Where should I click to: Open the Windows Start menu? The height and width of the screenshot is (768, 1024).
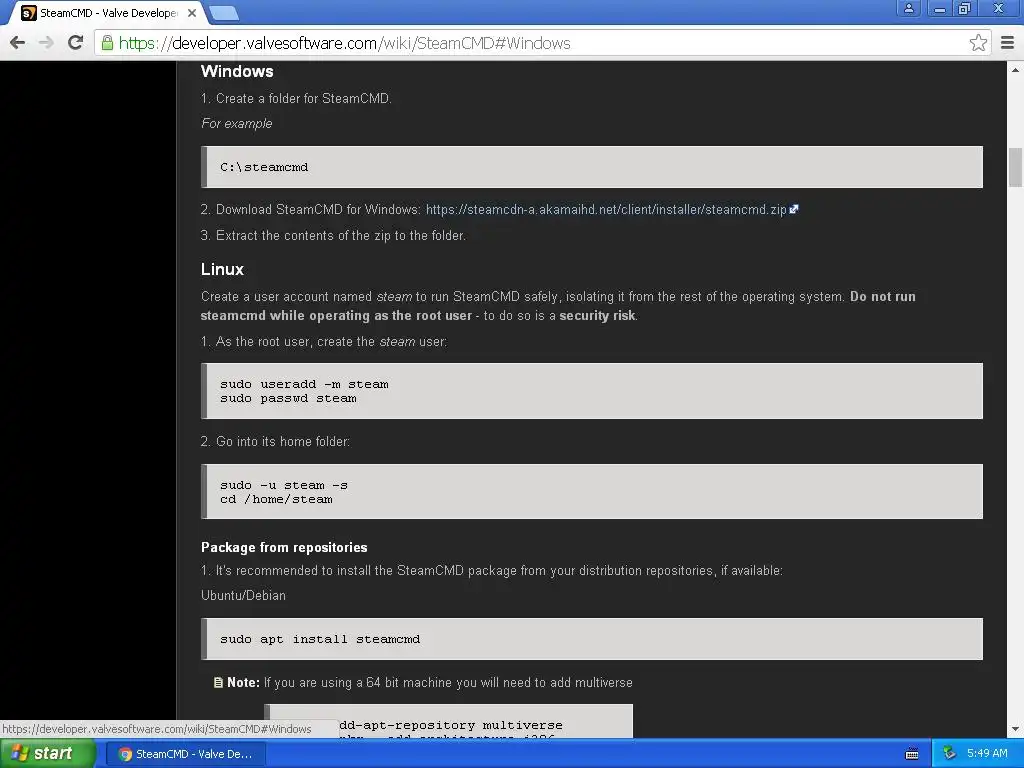pos(47,754)
